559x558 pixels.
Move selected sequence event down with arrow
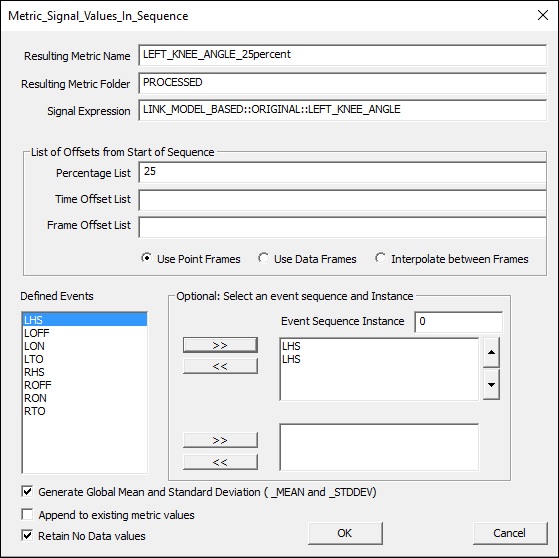point(491,384)
